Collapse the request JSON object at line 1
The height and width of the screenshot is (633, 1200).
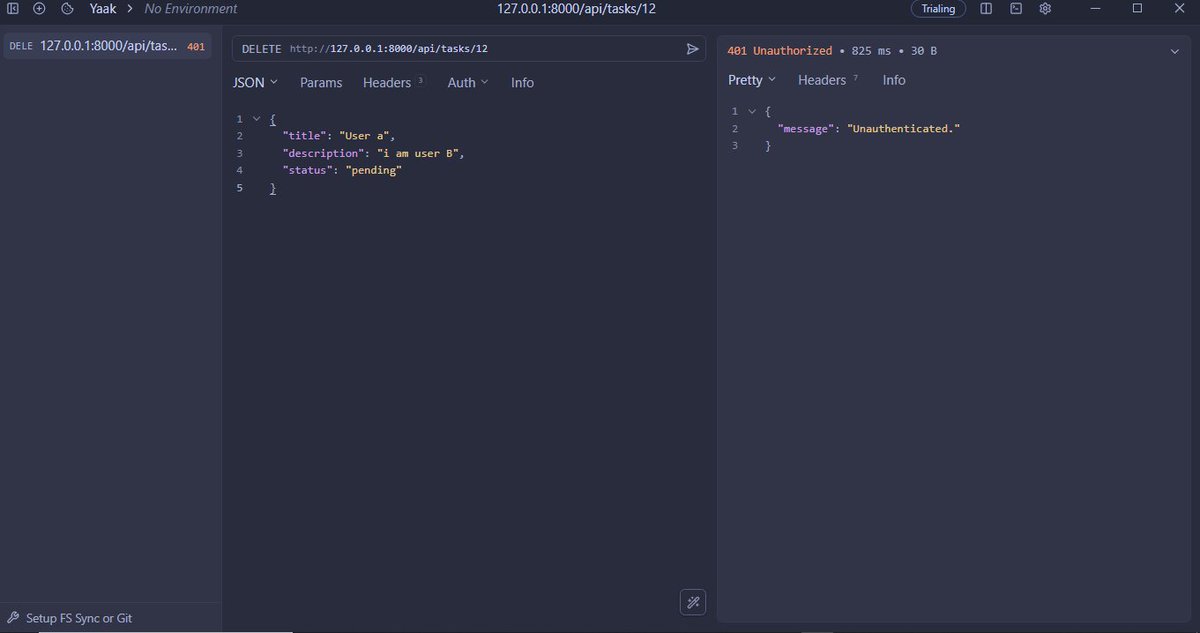256,119
